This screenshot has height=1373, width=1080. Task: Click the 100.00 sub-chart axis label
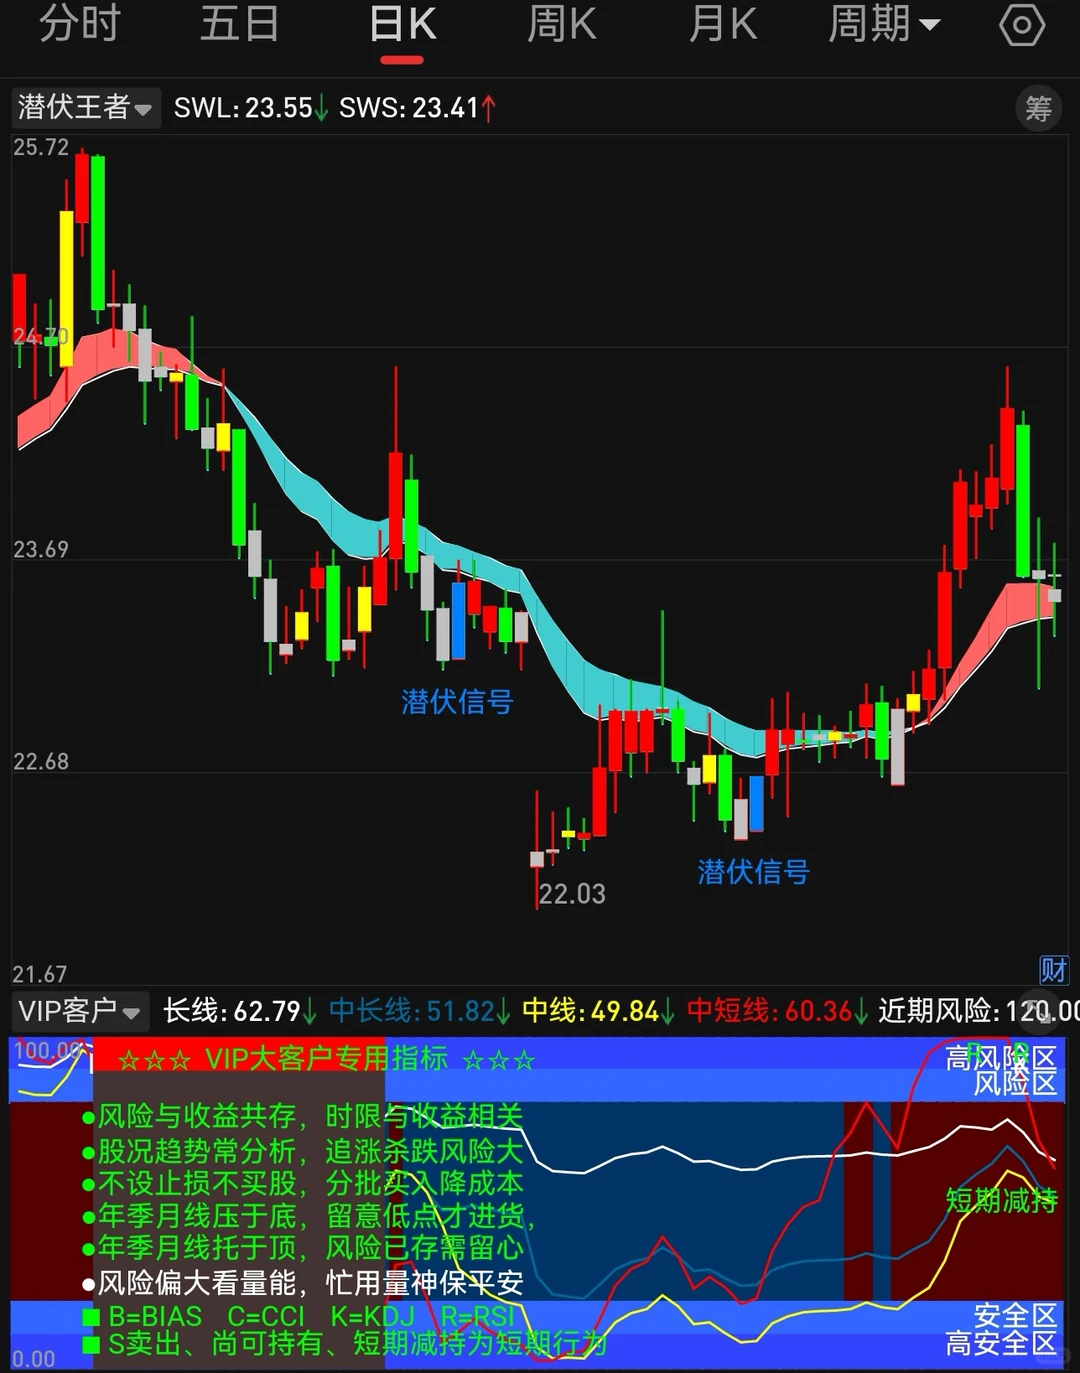[46, 1051]
